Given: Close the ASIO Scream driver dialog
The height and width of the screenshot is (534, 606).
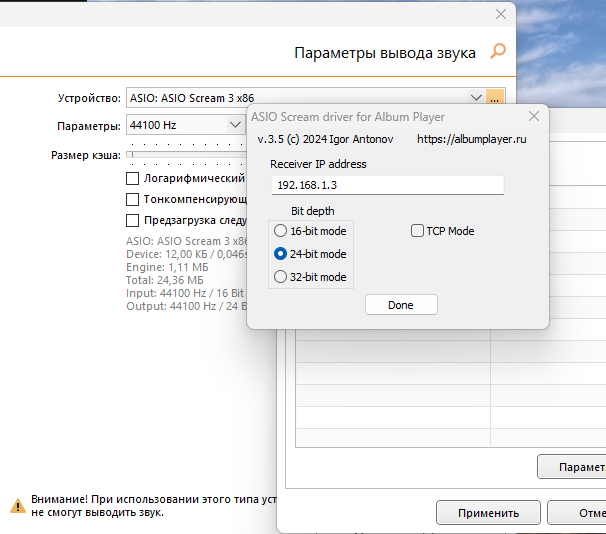Looking at the screenshot, I should point(533,117).
